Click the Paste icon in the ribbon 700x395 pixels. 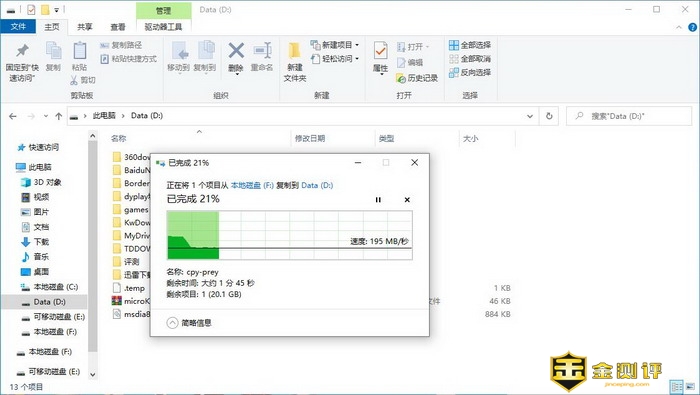tap(79, 51)
